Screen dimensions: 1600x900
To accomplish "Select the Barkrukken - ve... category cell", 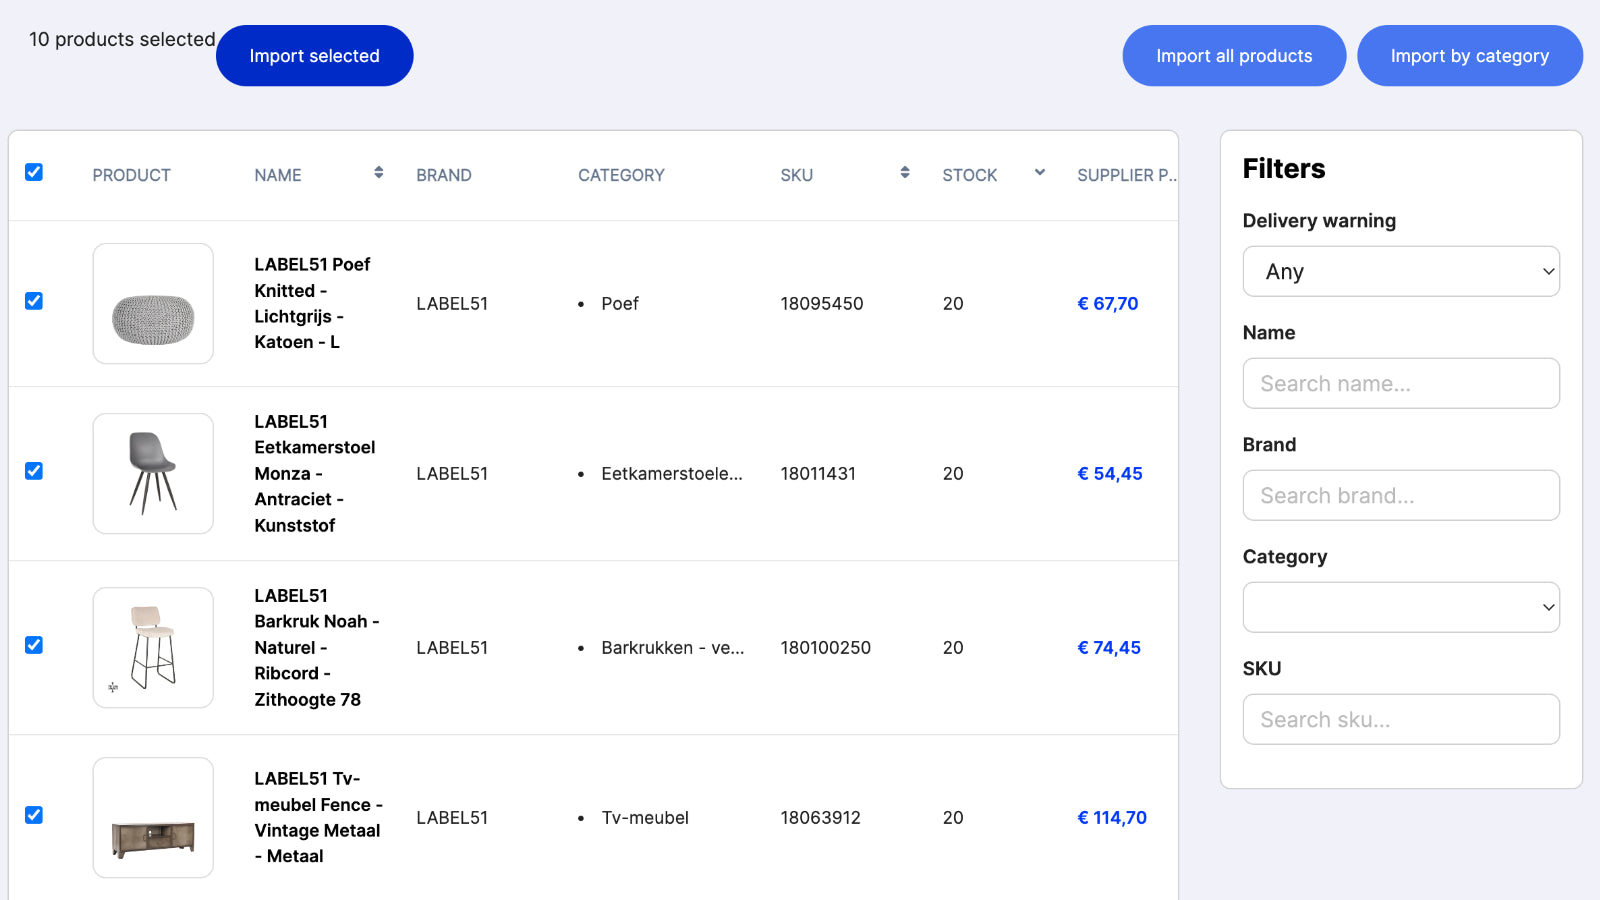I will point(673,648).
